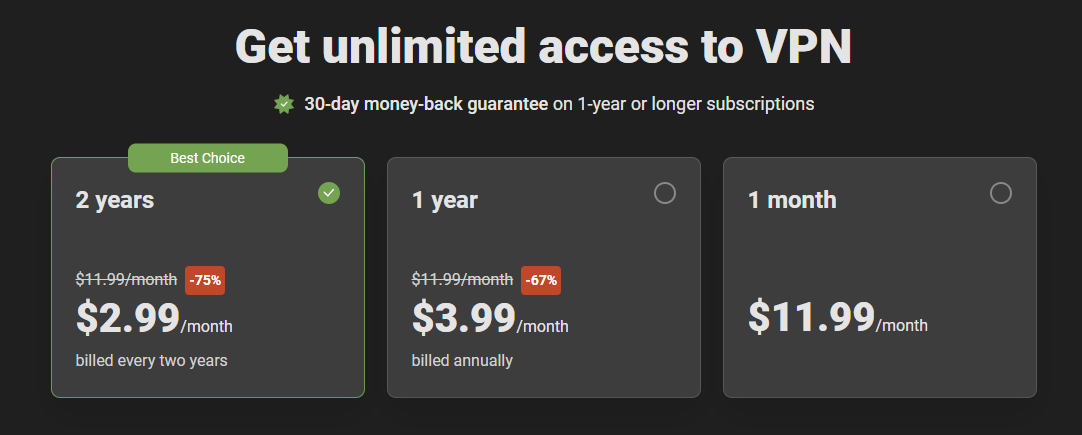Click the 1 month plan title

click(792, 200)
